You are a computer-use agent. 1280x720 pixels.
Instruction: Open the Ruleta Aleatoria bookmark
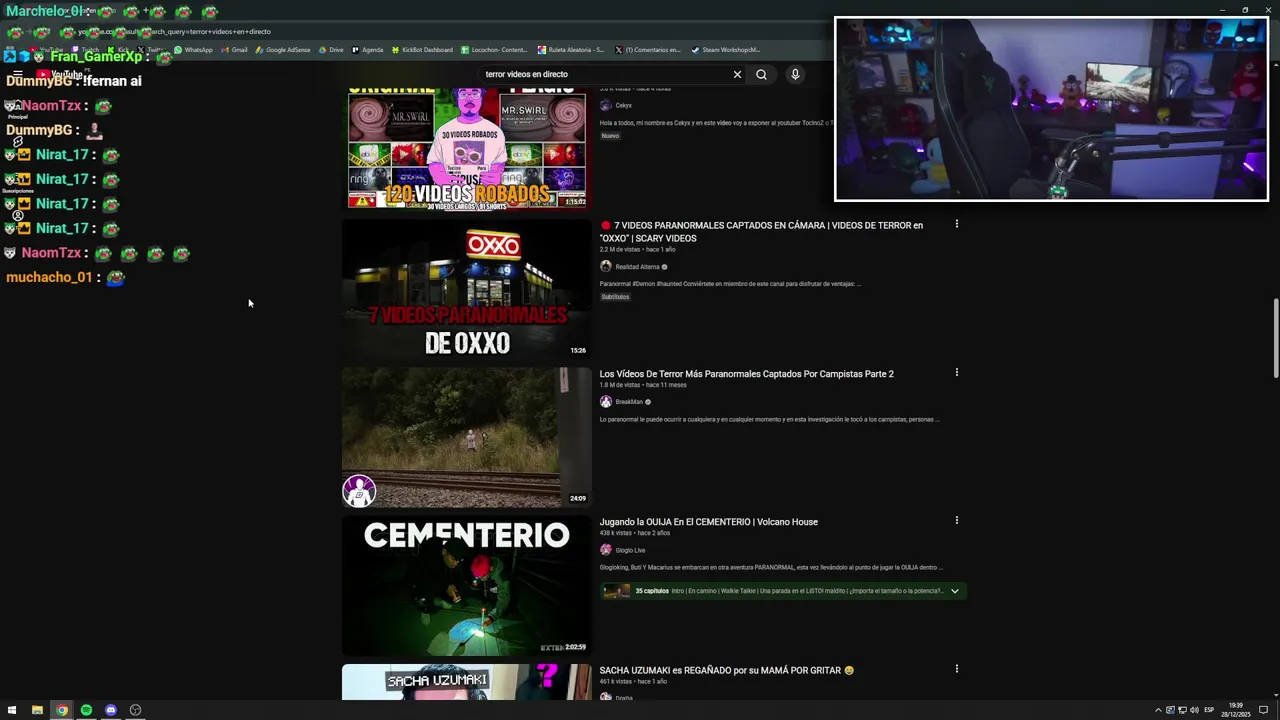[x=571, y=49]
